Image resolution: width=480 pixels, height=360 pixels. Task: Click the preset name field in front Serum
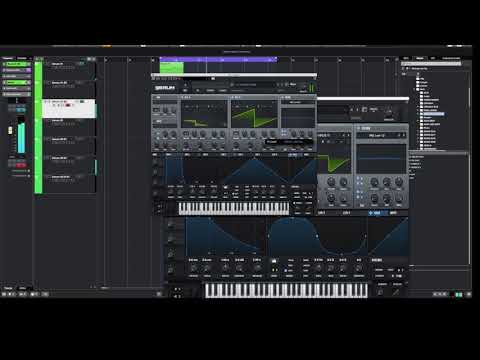tap(253, 85)
